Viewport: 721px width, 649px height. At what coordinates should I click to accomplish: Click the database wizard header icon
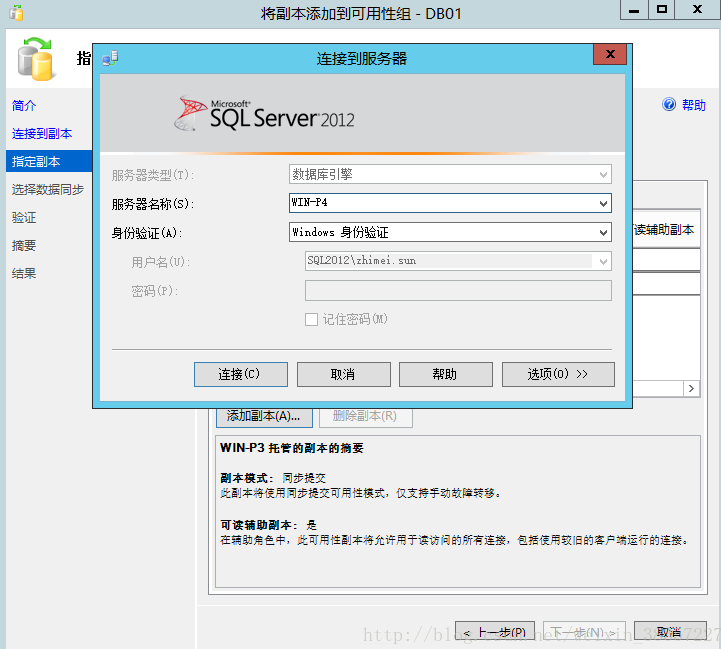(38, 59)
